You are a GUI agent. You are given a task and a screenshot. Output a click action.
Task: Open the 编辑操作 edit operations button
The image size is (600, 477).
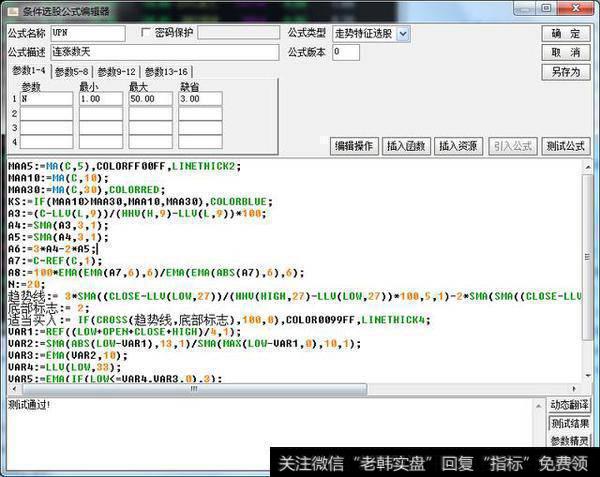[354, 146]
